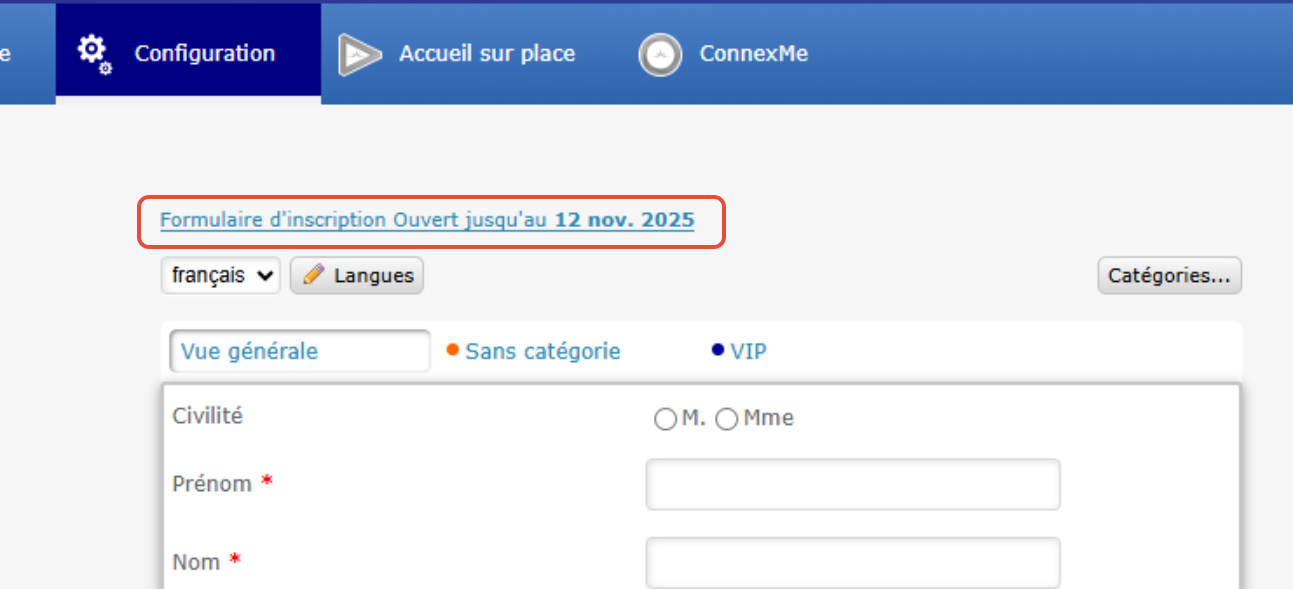Click the orange dot beside Sans catégorie
The width and height of the screenshot is (1293, 589).
pyautogui.click(x=452, y=350)
